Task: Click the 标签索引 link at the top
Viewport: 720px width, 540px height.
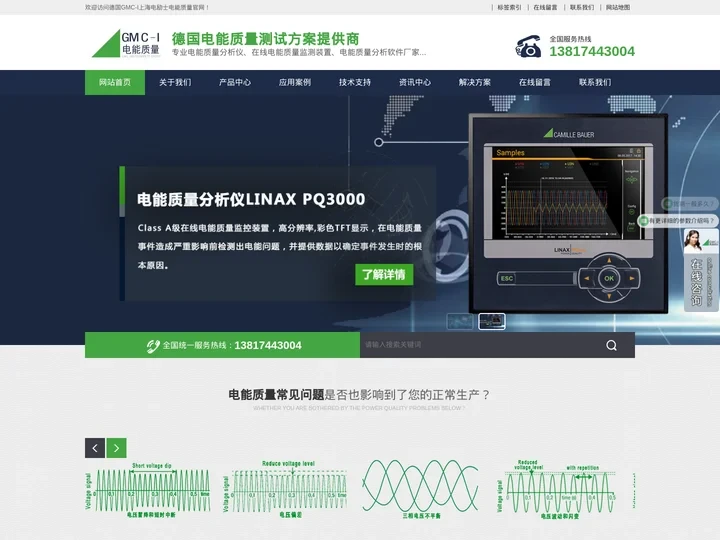Action: click(x=509, y=7)
